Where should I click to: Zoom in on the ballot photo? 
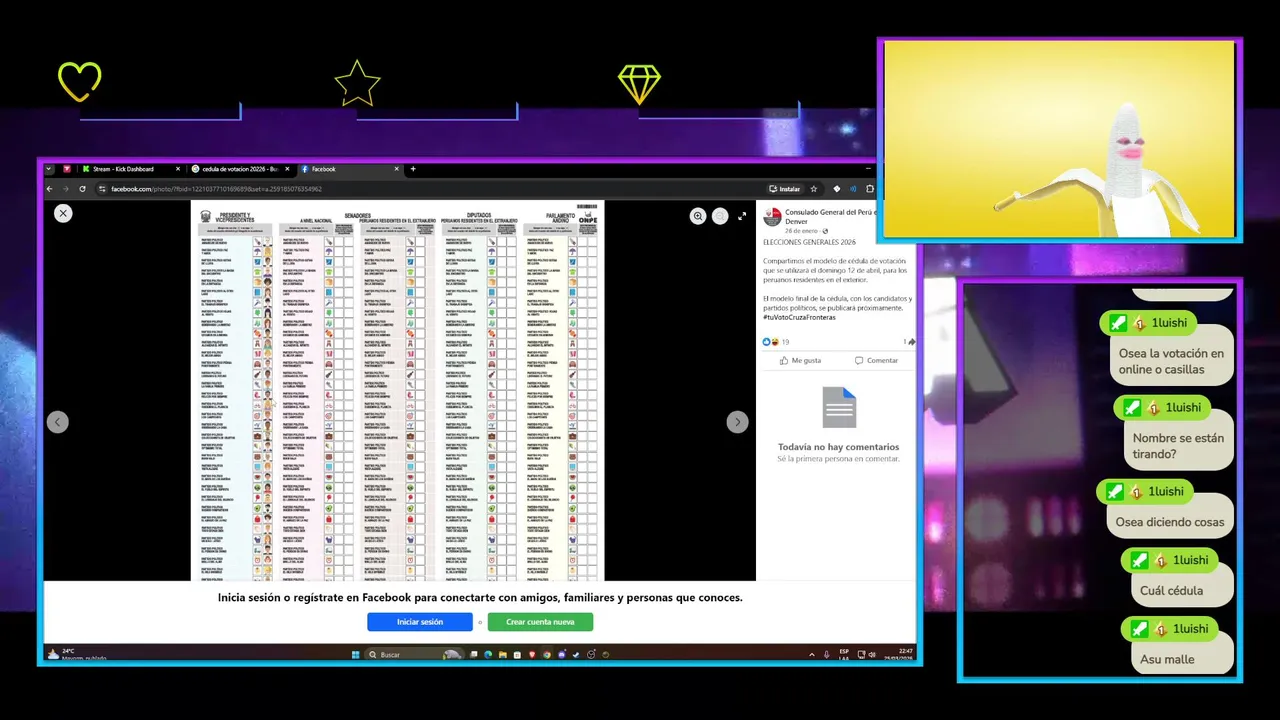click(x=698, y=216)
